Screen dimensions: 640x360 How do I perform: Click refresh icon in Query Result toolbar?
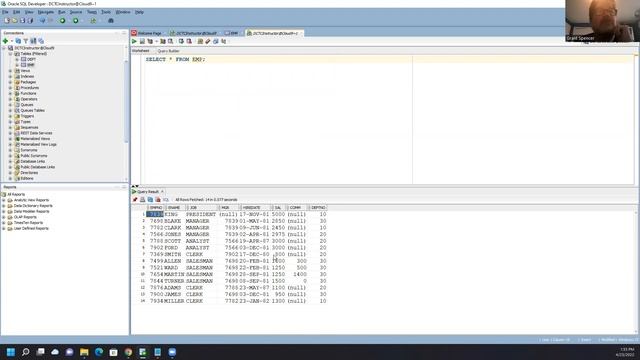click(150, 200)
